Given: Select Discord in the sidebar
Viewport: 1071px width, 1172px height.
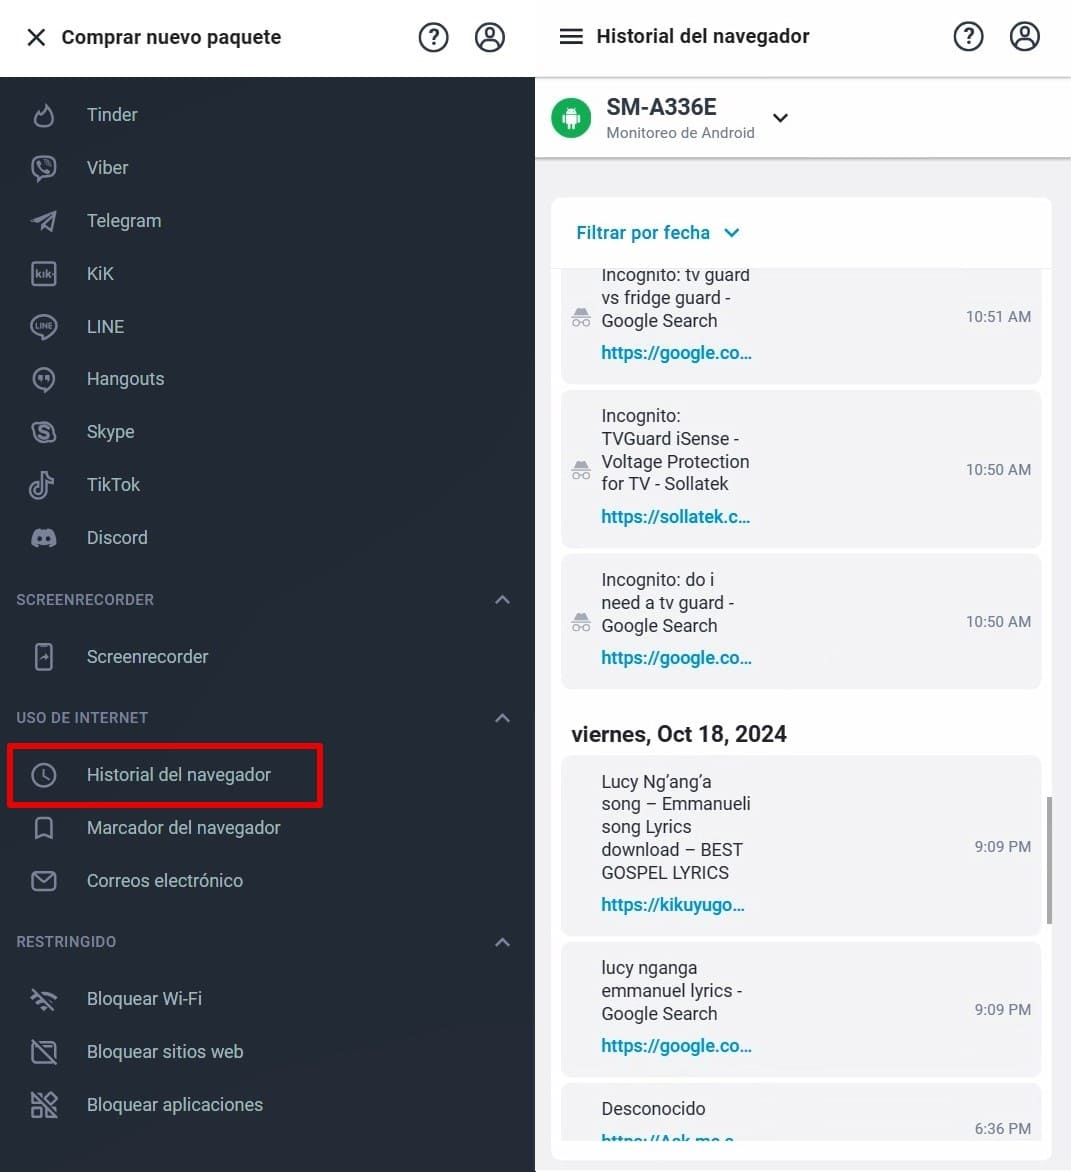Looking at the screenshot, I should pos(117,538).
